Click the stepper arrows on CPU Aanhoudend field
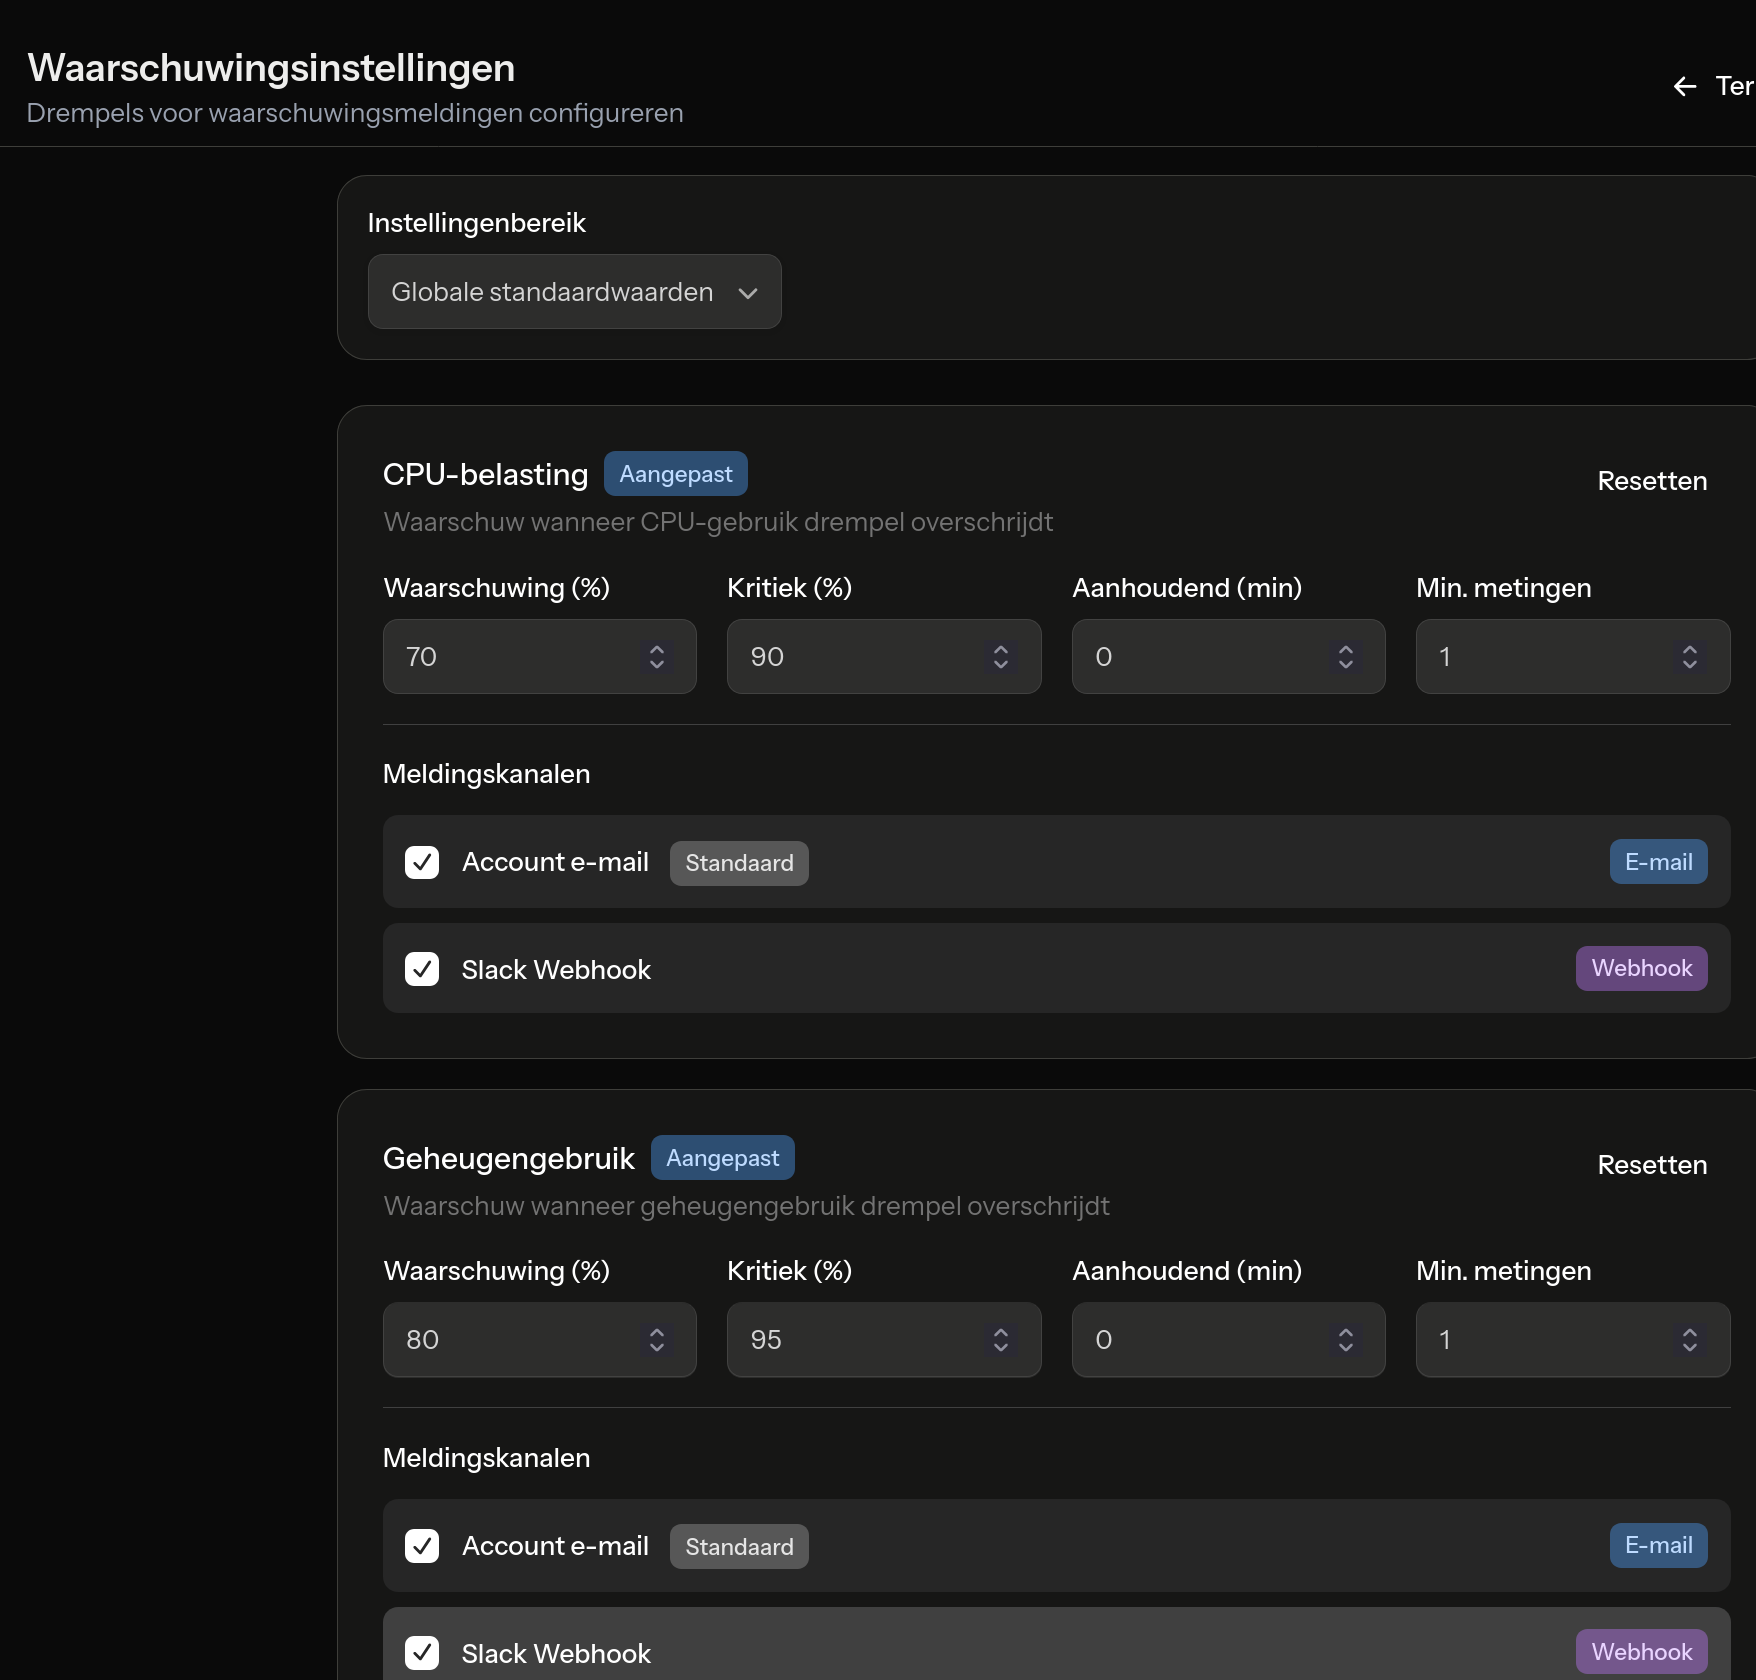The width and height of the screenshot is (1756, 1680). (x=1346, y=657)
